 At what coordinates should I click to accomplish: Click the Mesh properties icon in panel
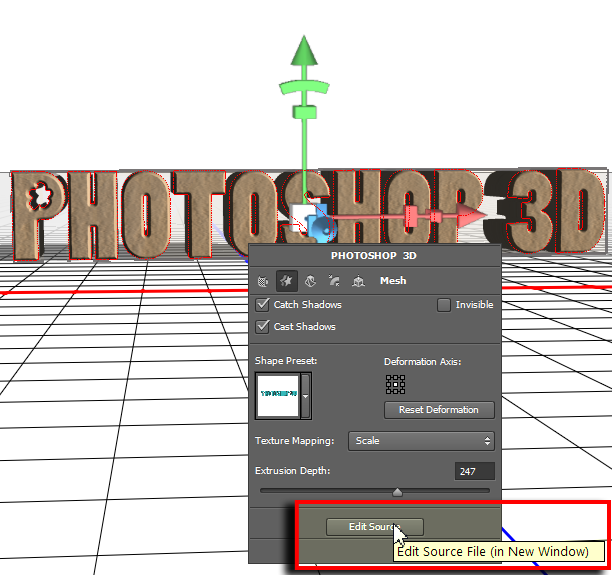[285, 282]
